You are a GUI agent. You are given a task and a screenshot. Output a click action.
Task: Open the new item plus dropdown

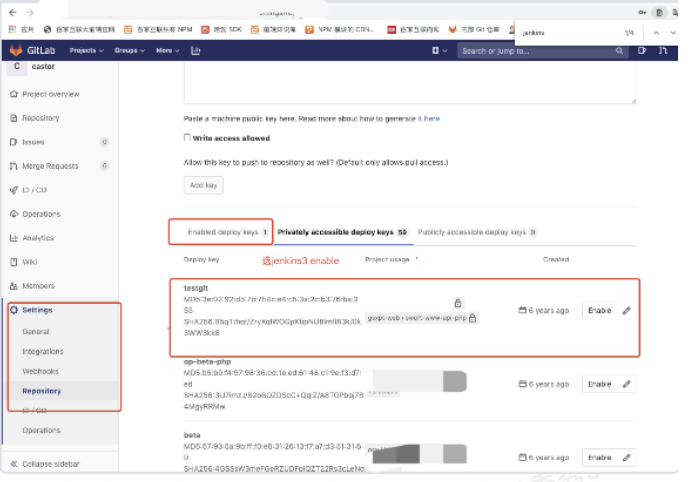click(x=439, y=51)
